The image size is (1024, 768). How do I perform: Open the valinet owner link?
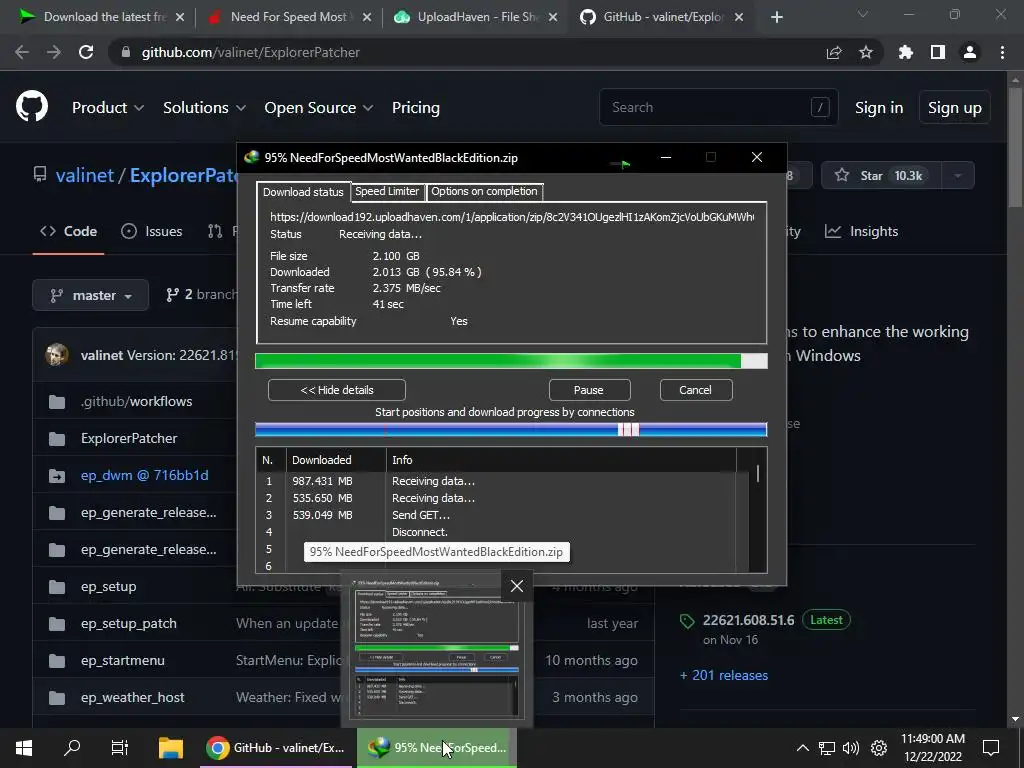(85, 175)
